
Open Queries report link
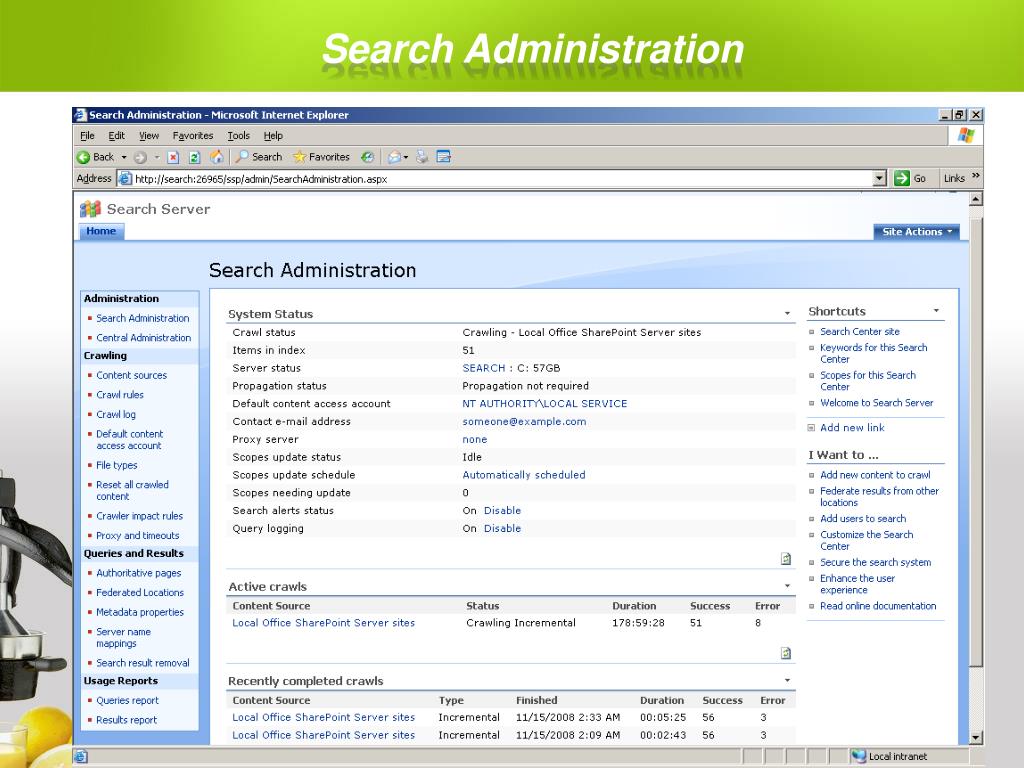click(127, 701)
